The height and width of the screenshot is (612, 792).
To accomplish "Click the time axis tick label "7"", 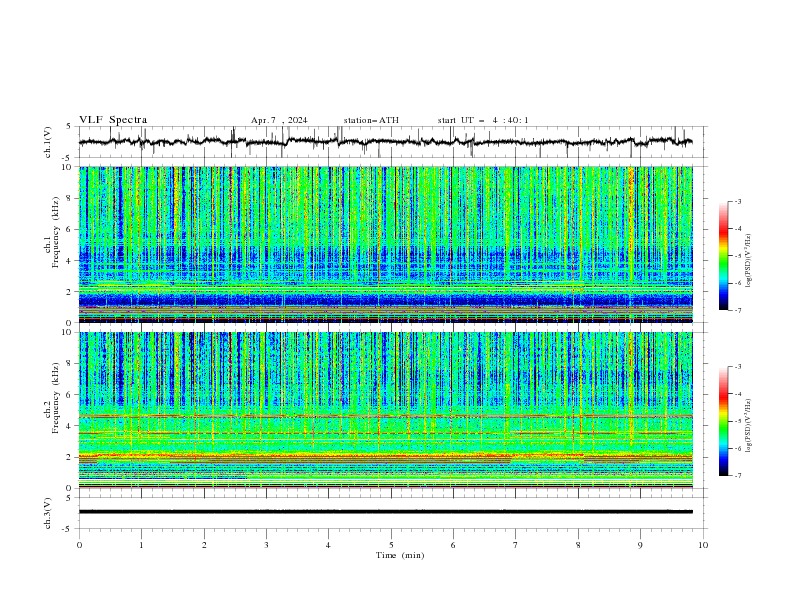I will coord(516,545).
